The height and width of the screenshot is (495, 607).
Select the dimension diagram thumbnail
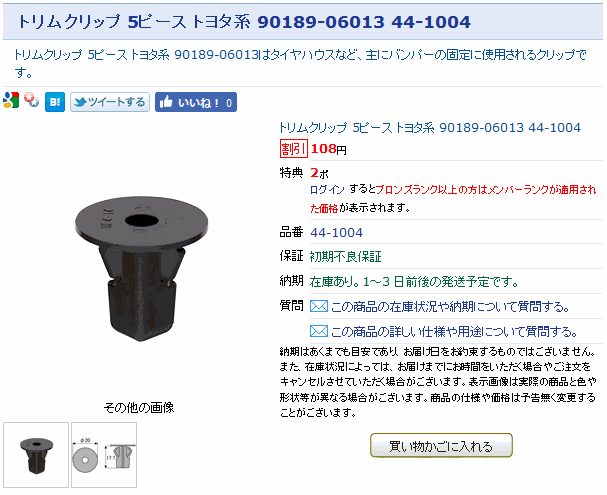[x=104, y=455]
